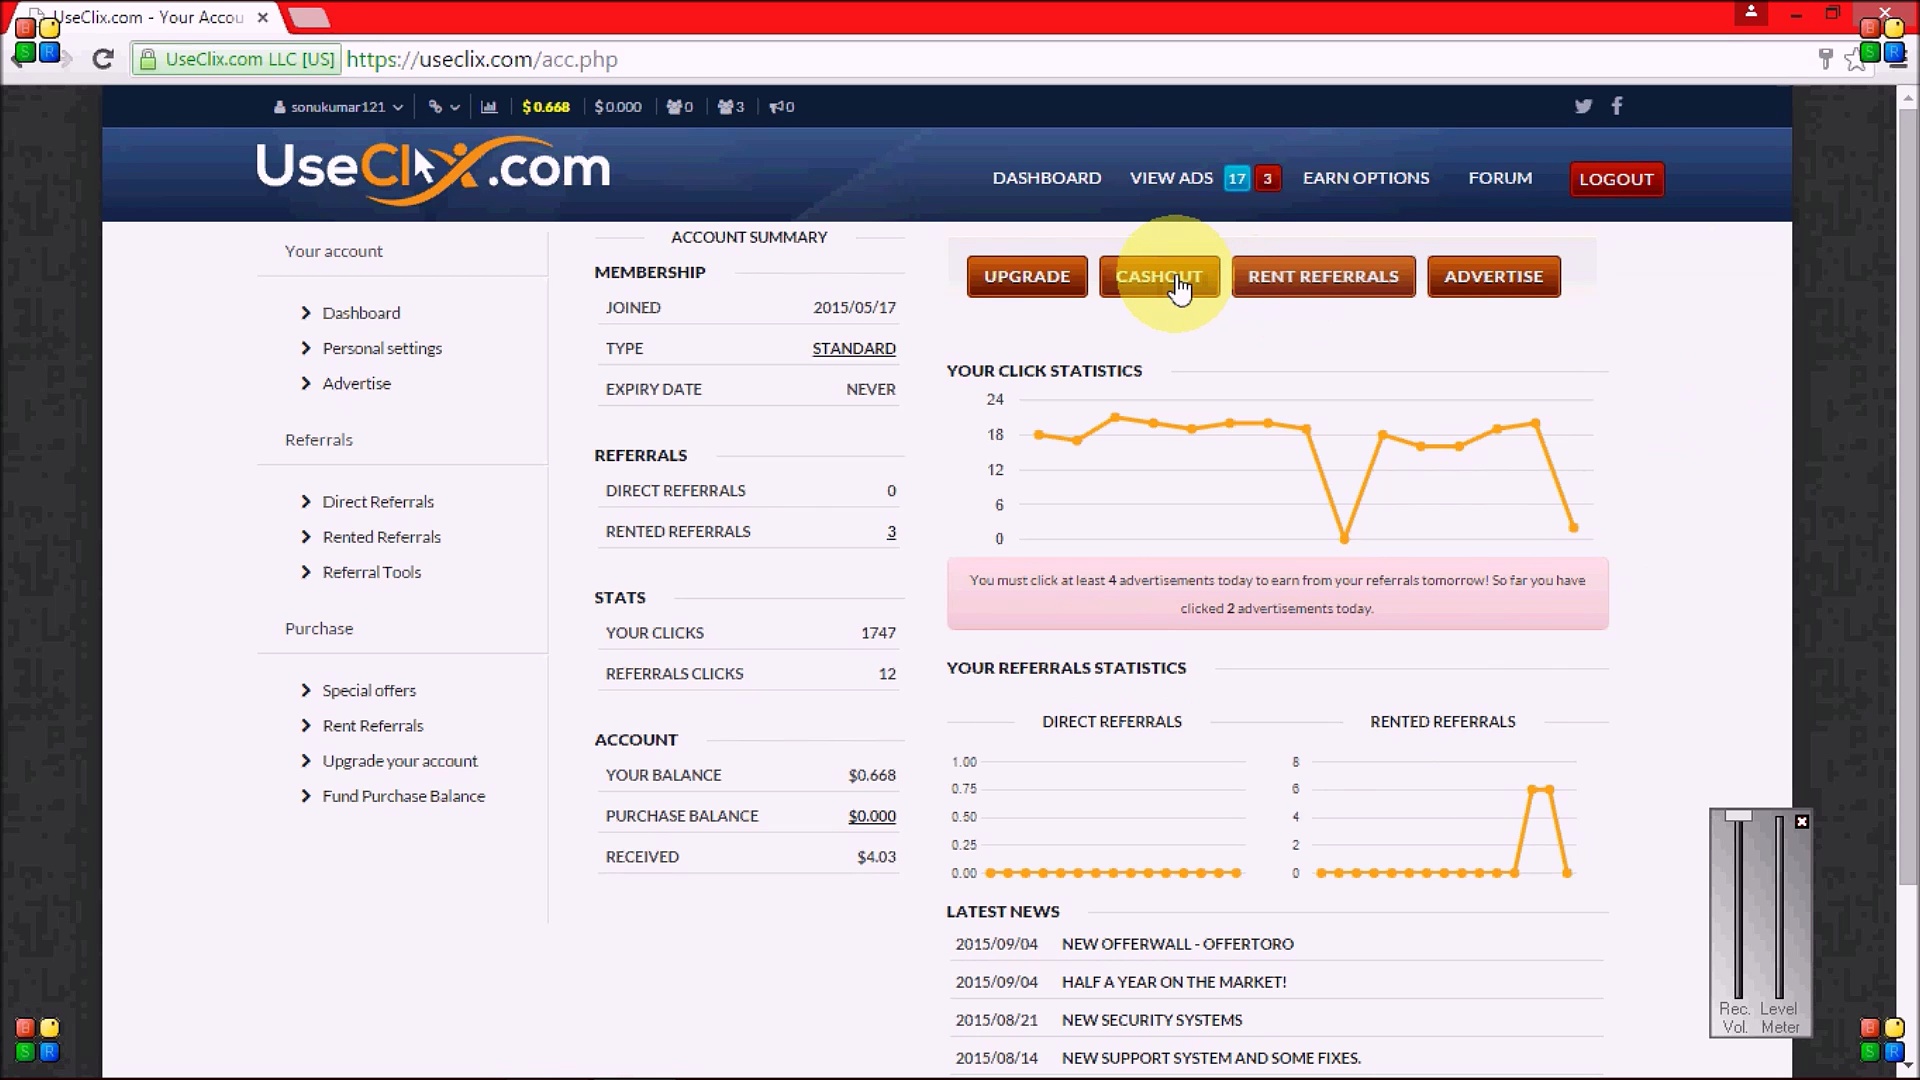The height and width of the screenshot is (1080, 1920).
Task: Open the Facebook icon in the header
Action: [1617, 106]
